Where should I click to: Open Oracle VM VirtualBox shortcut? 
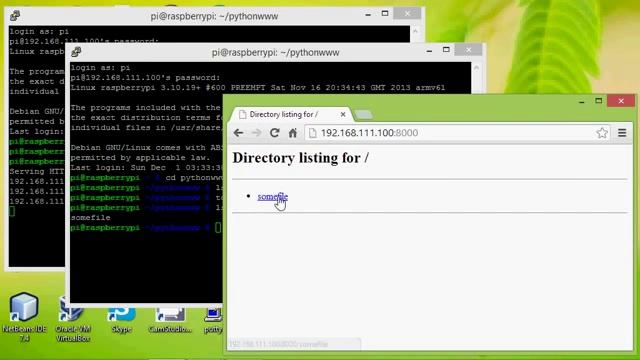tap(73, 318)
